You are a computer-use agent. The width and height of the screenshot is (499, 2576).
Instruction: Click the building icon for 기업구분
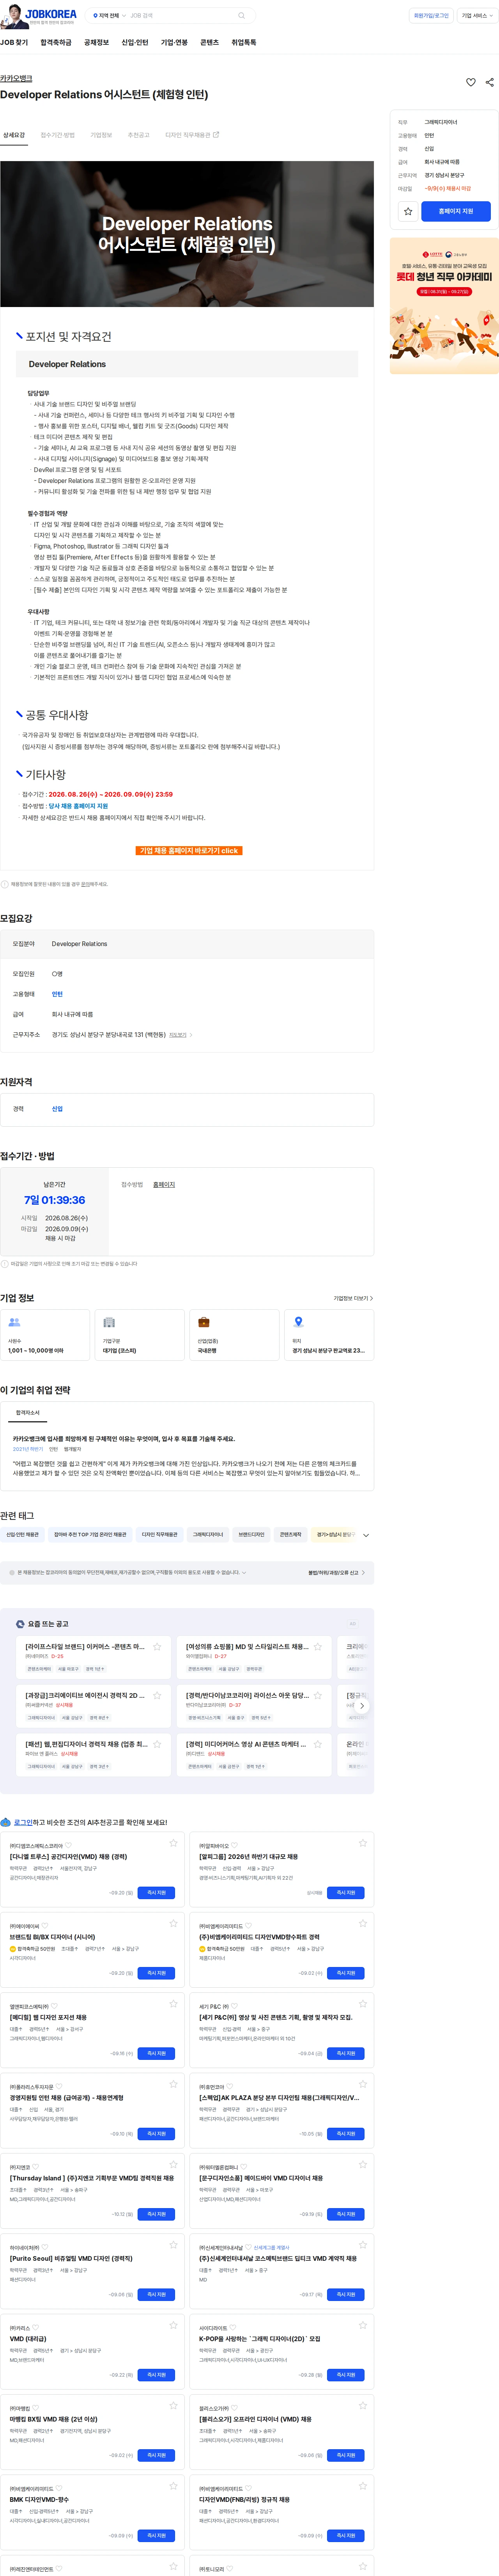(109, 1322)
